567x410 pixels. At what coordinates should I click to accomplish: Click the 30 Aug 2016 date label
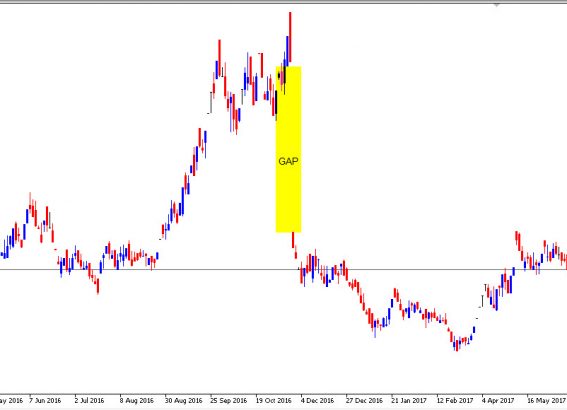point(183,401)
